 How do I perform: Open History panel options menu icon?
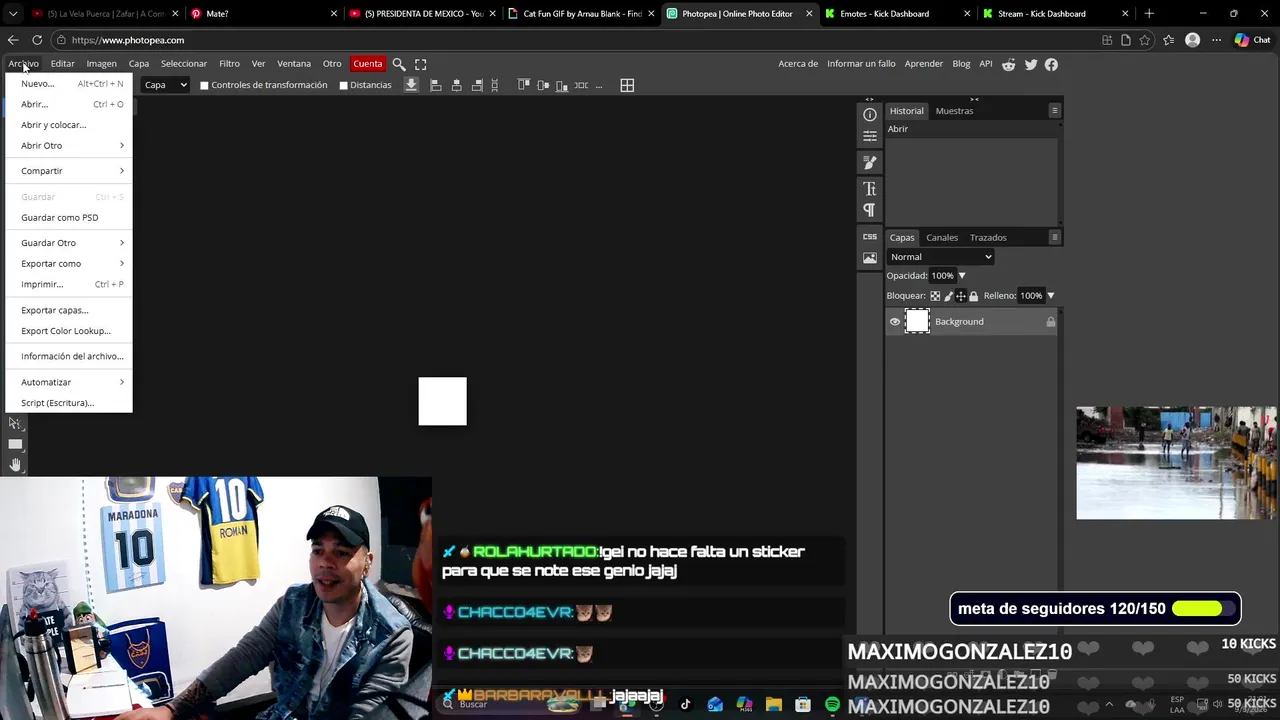[x=1054, y=111]
